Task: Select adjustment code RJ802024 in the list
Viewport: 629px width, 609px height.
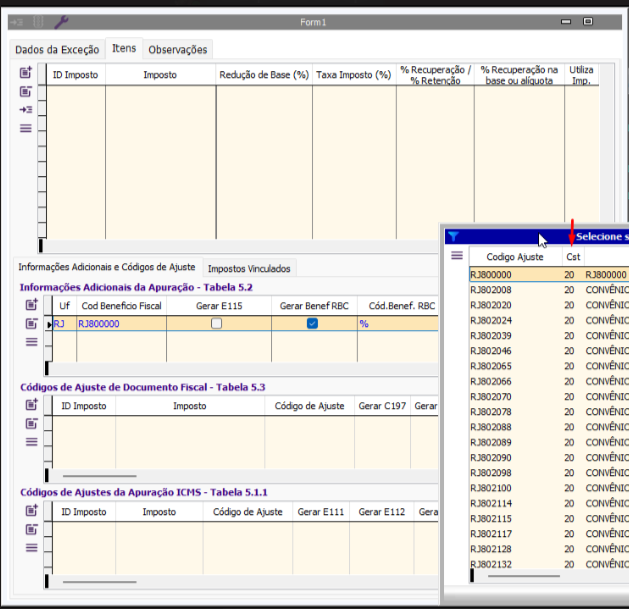Action: pyautogui.click(x=491, y=320)
